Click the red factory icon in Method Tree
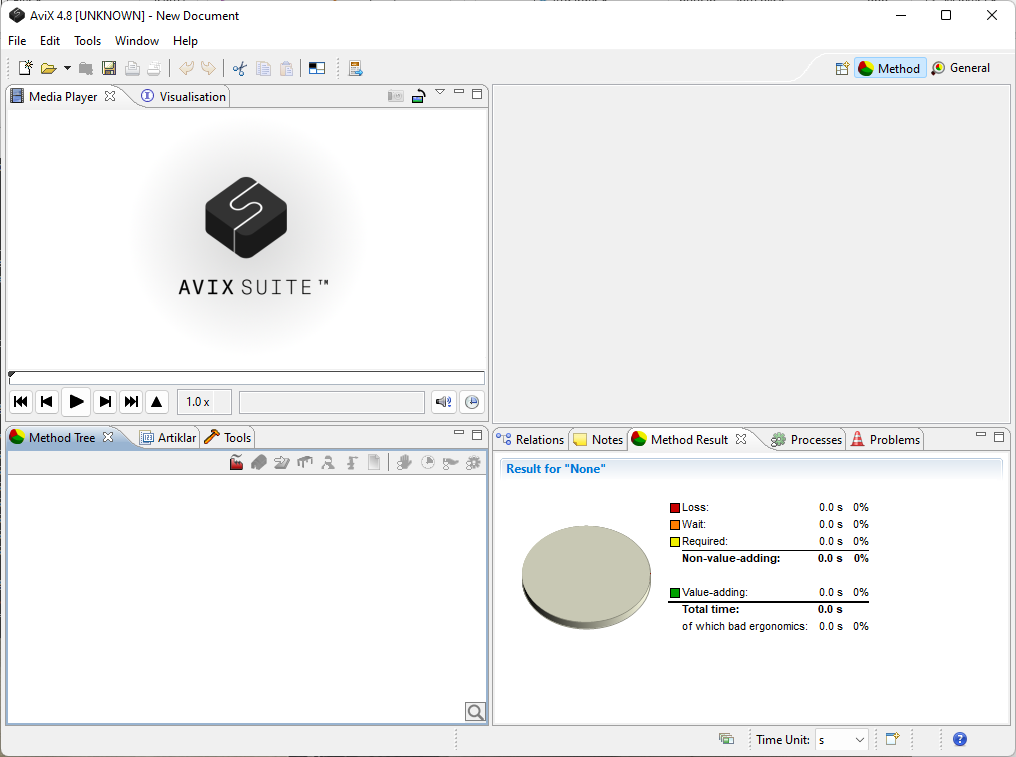 [237, 463]
